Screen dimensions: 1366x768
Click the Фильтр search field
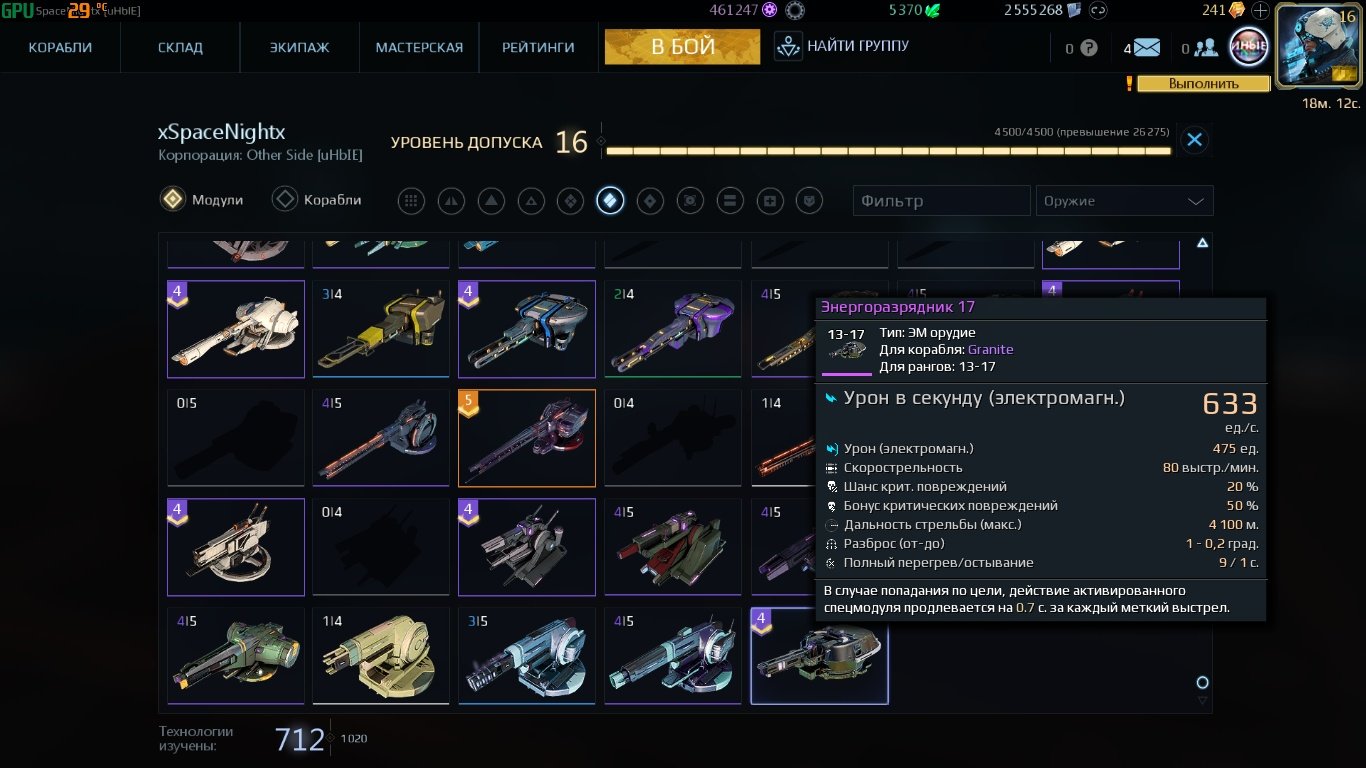pyautogui.click(x=941, y=201)
